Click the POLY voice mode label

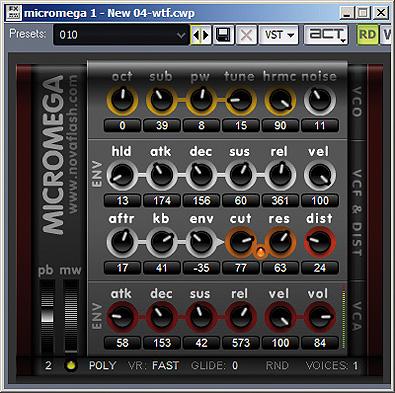pyautogui.click(x=102, y=366)
